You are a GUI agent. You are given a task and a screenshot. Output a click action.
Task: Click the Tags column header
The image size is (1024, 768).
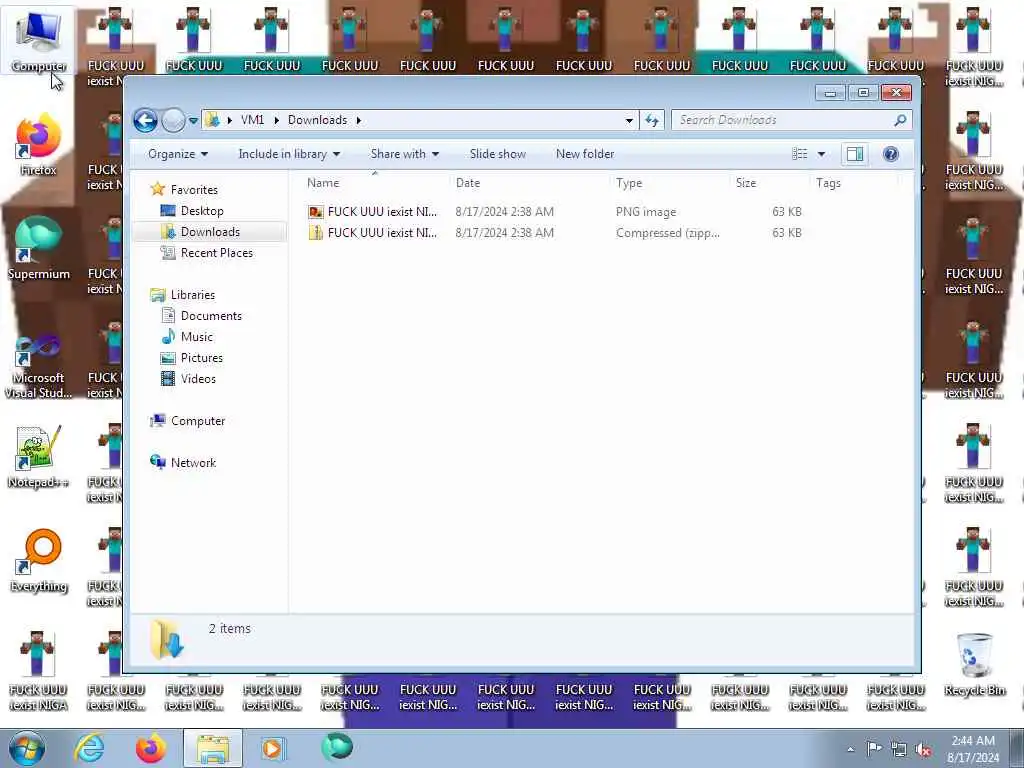(x=828, y=183)
